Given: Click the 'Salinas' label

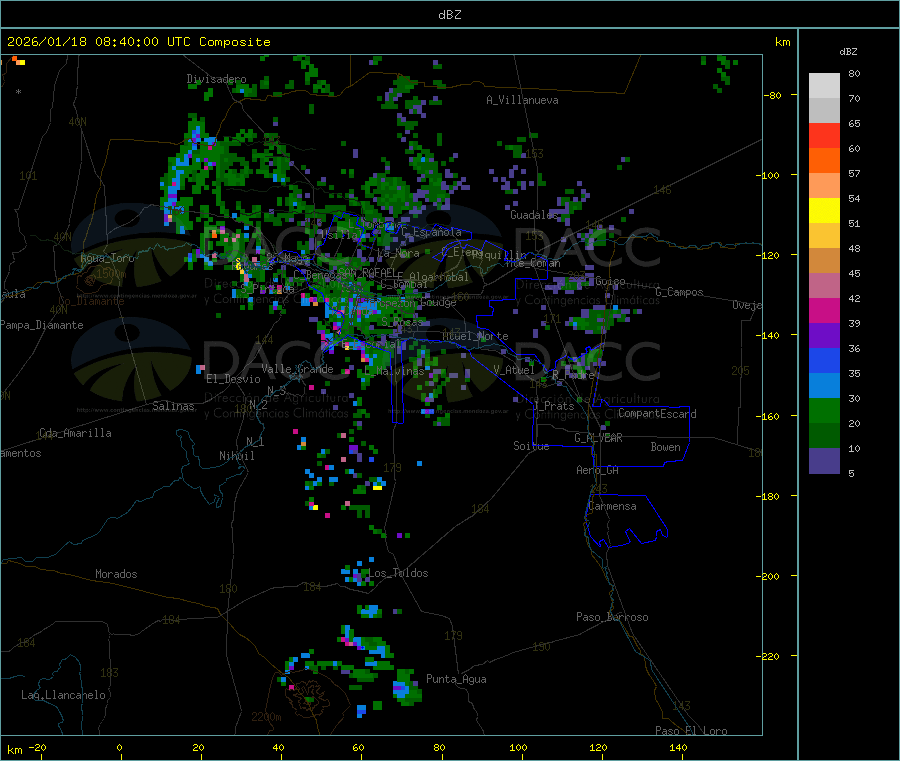Looking at the screenshot, I should [x=173, y=406].
